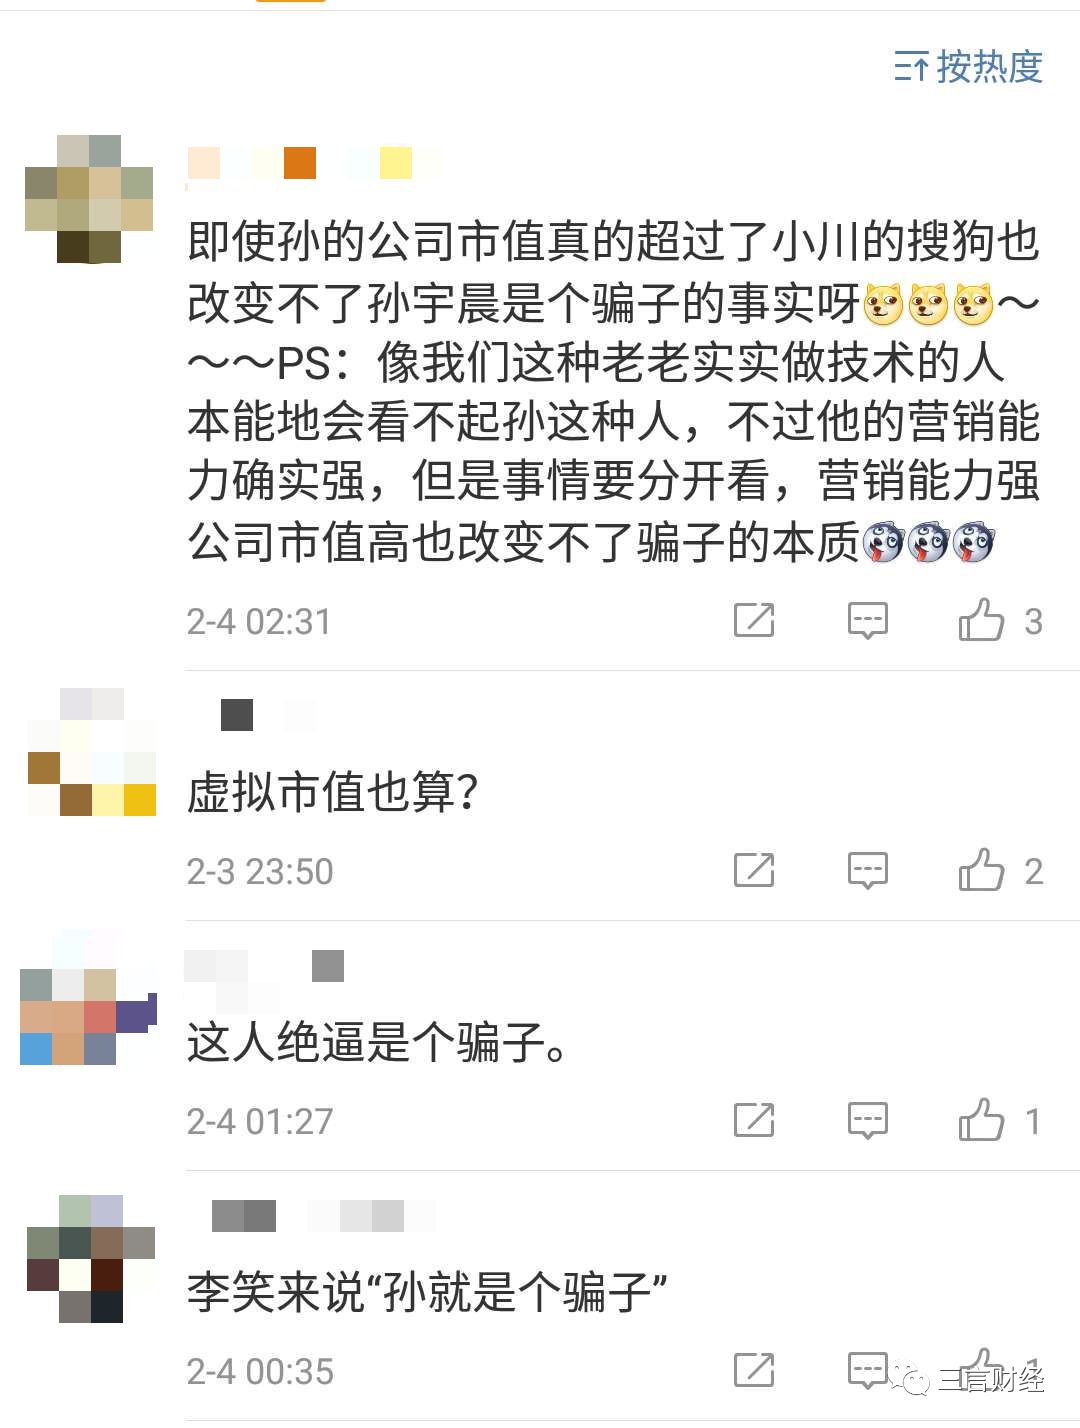
Task: Open avatar of 李笑来说 commenter
Action: [91, 1259]
